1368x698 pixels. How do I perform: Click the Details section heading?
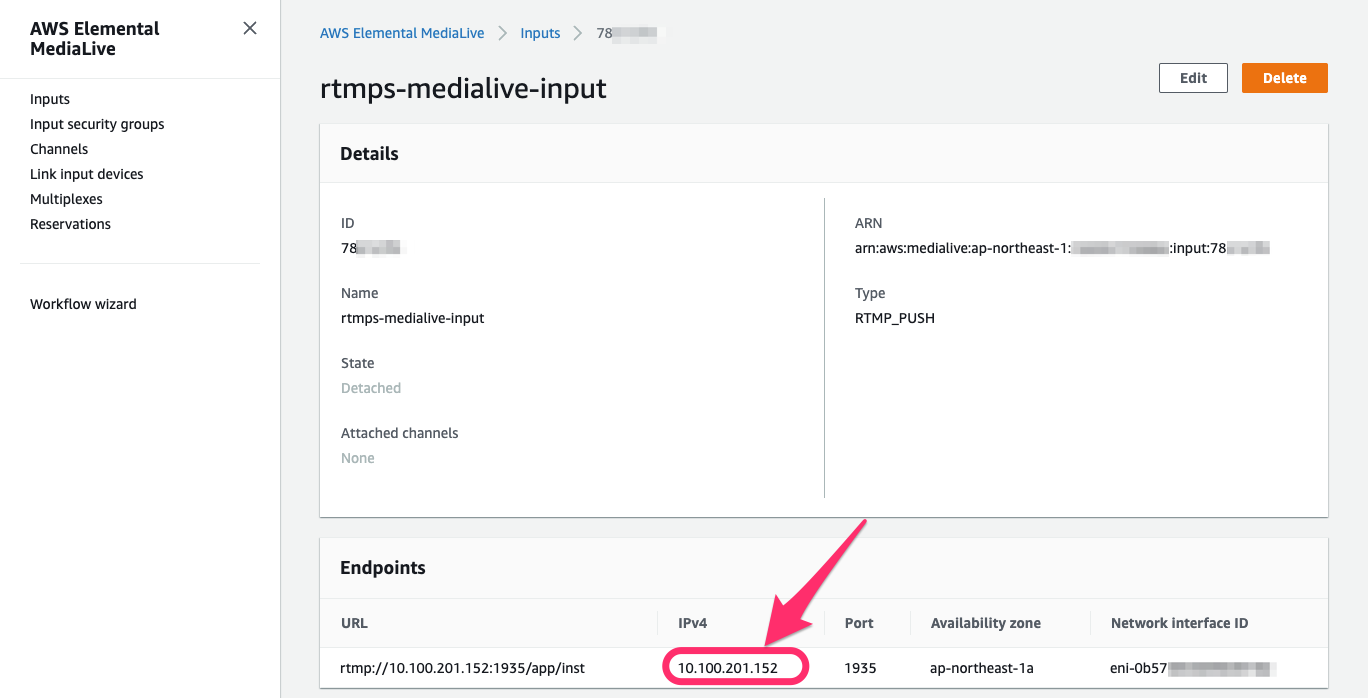point(369,154)
